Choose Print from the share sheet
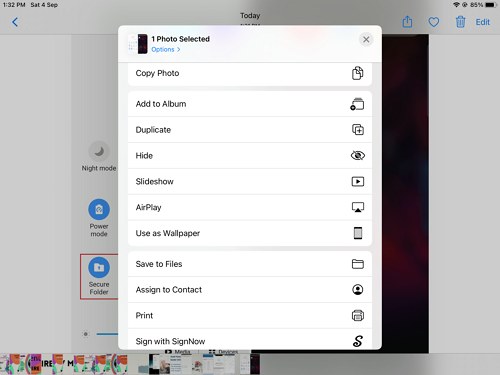 pos(250,315)
